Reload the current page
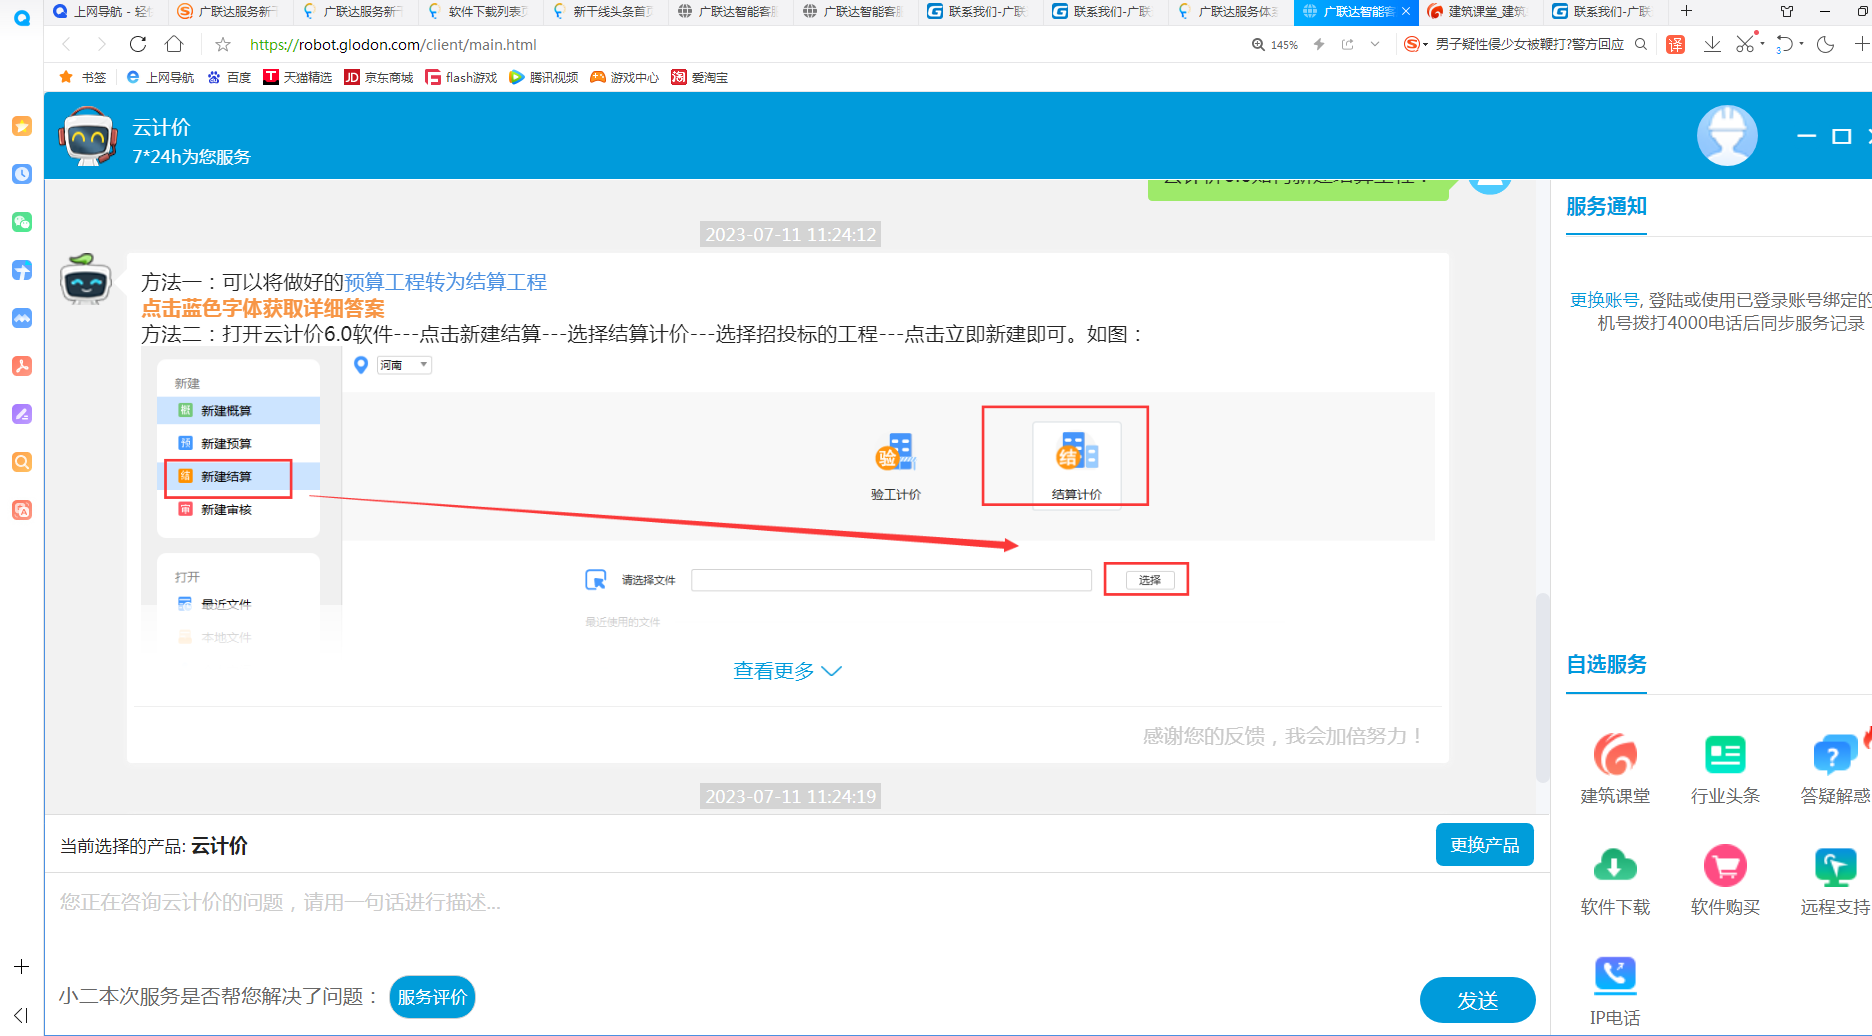 pyautogui.click(x=138, y=44)
